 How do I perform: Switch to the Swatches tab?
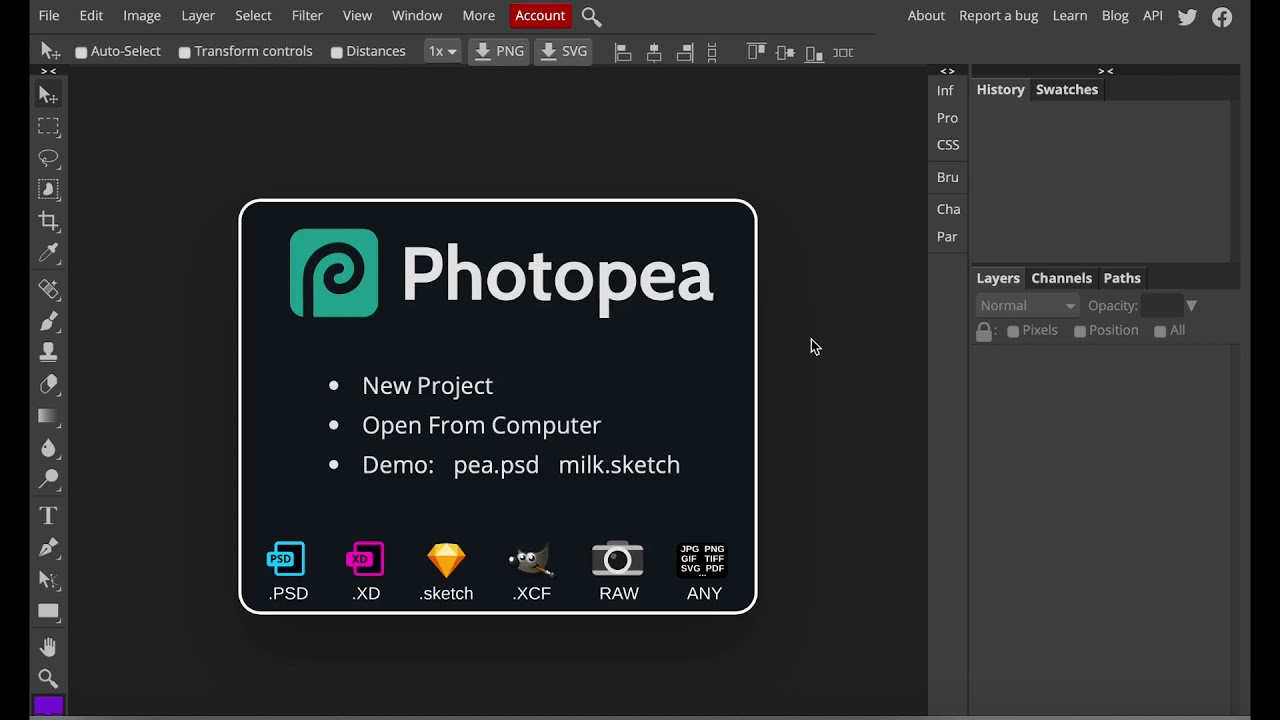[x=1067, y=90]
